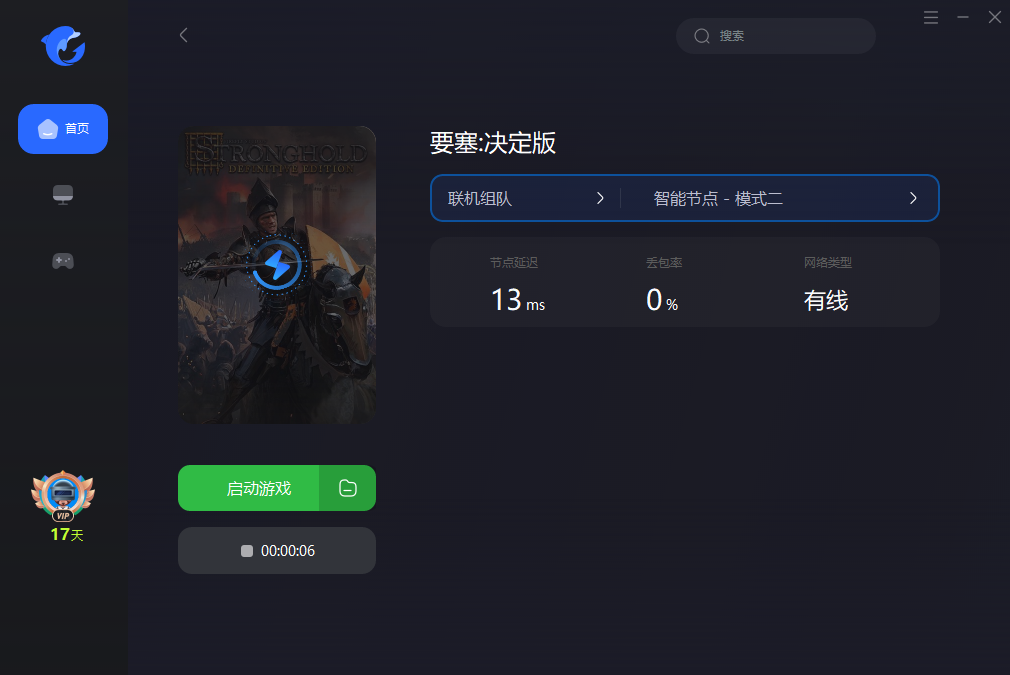Click the search magnifier icon
This screenshot has height=675, width=1010.
702,36
